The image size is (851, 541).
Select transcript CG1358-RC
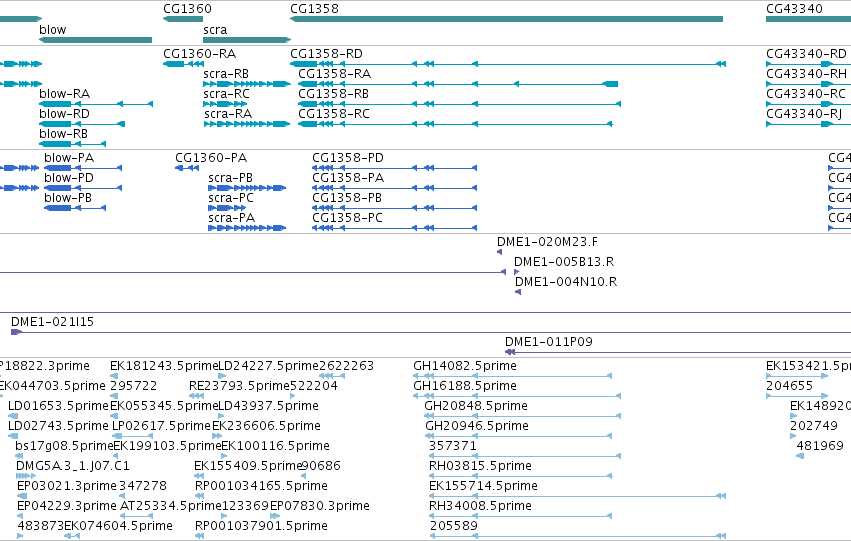[455, 124]
